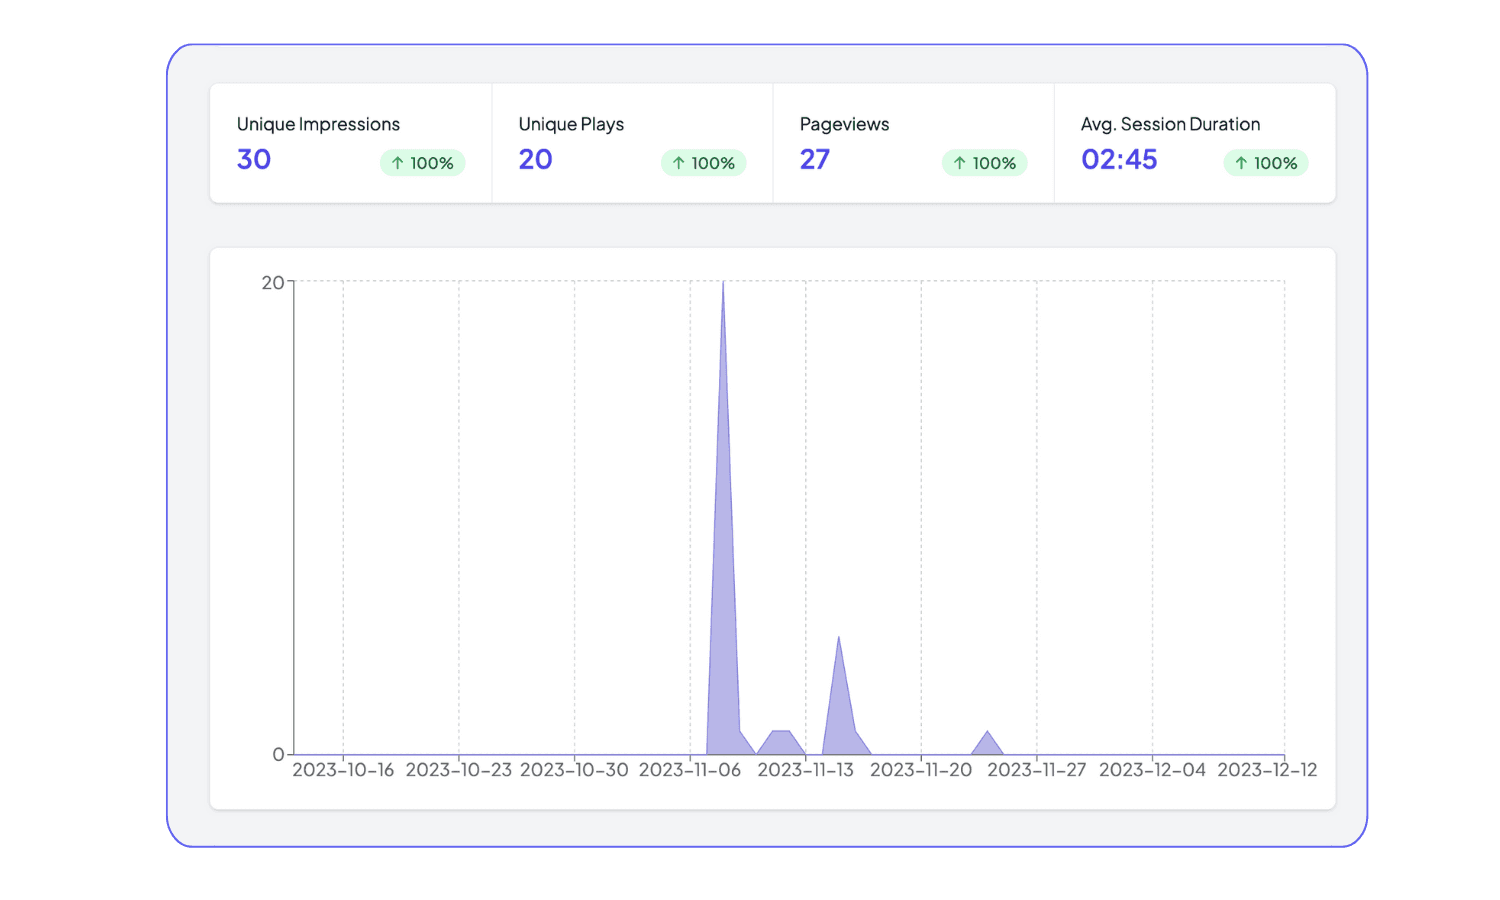Click the up arrow icon in Pageviews badge
1500x900 pixels.
[960, 162]
